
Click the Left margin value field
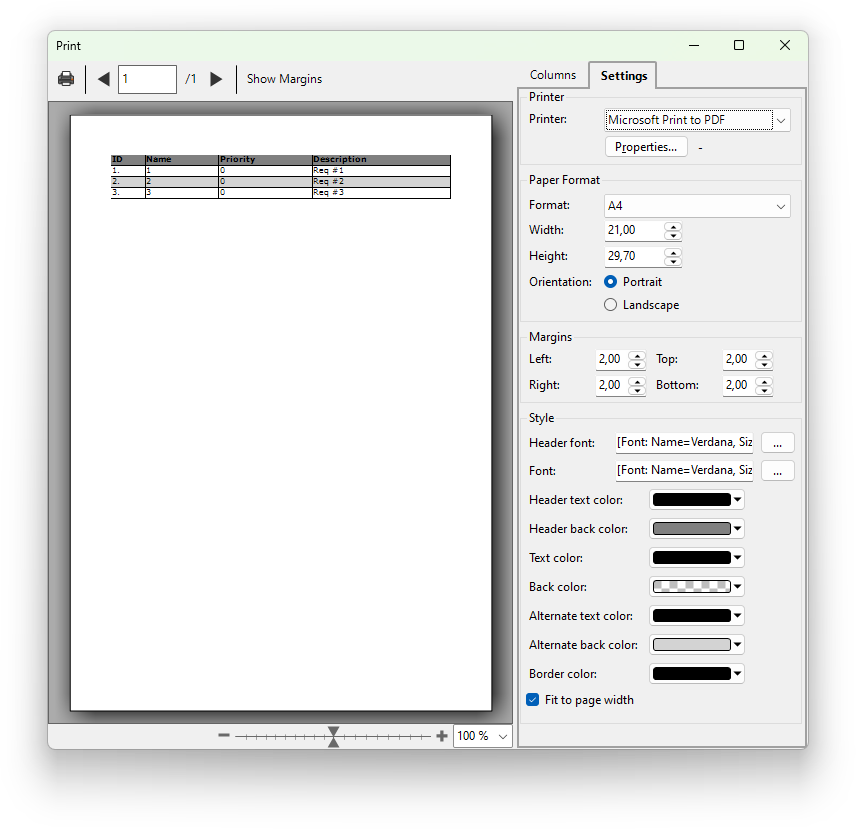coord(611,359)
